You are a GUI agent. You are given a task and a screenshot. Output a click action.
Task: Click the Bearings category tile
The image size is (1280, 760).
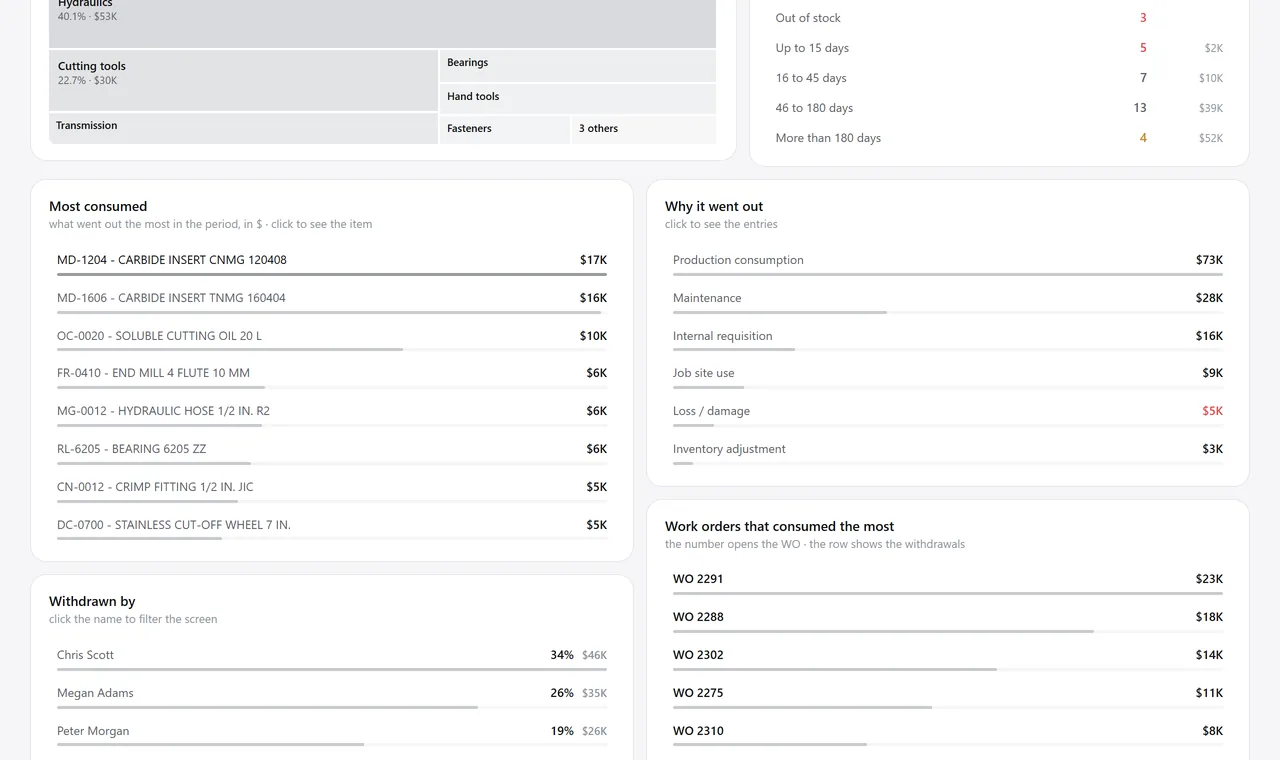[578, 66]
